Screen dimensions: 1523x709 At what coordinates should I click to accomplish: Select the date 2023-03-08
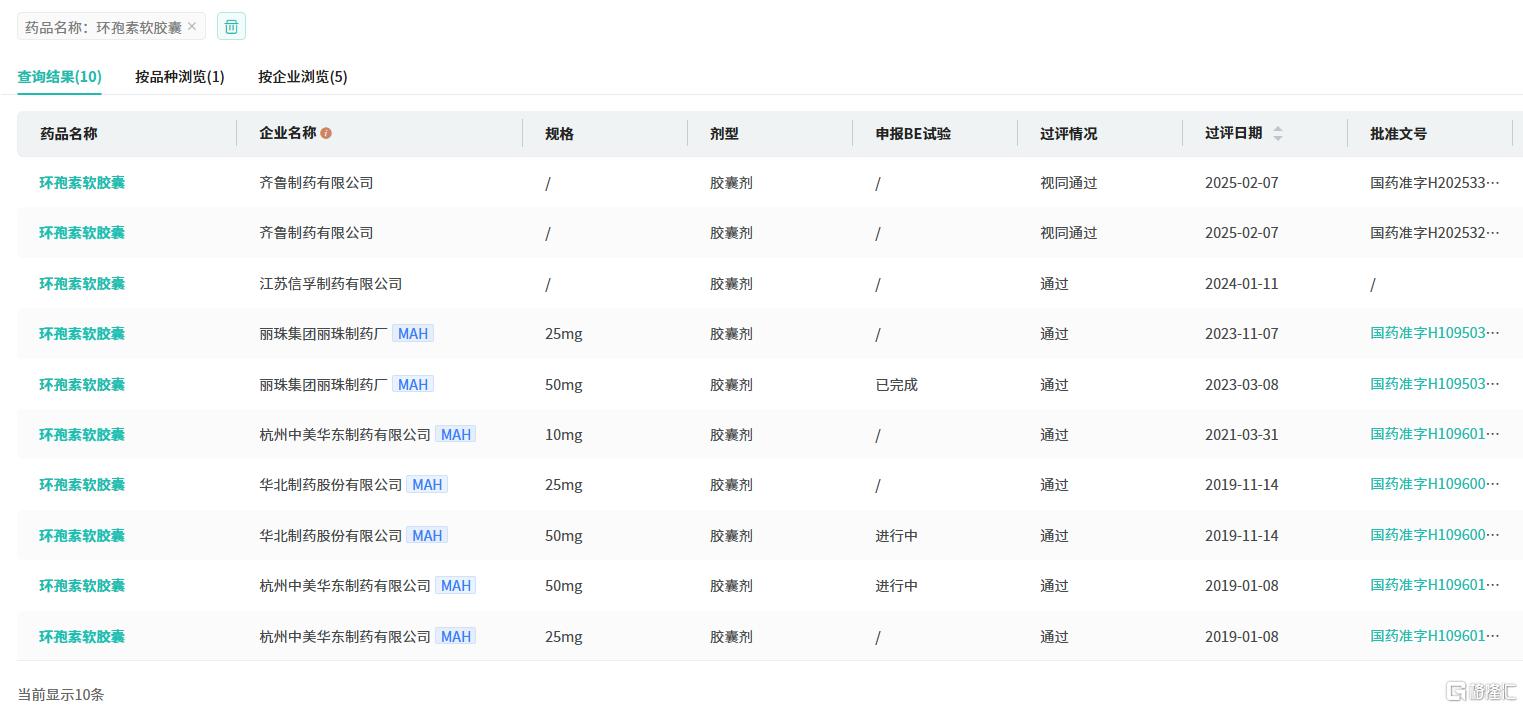(x=1242, y=385)
